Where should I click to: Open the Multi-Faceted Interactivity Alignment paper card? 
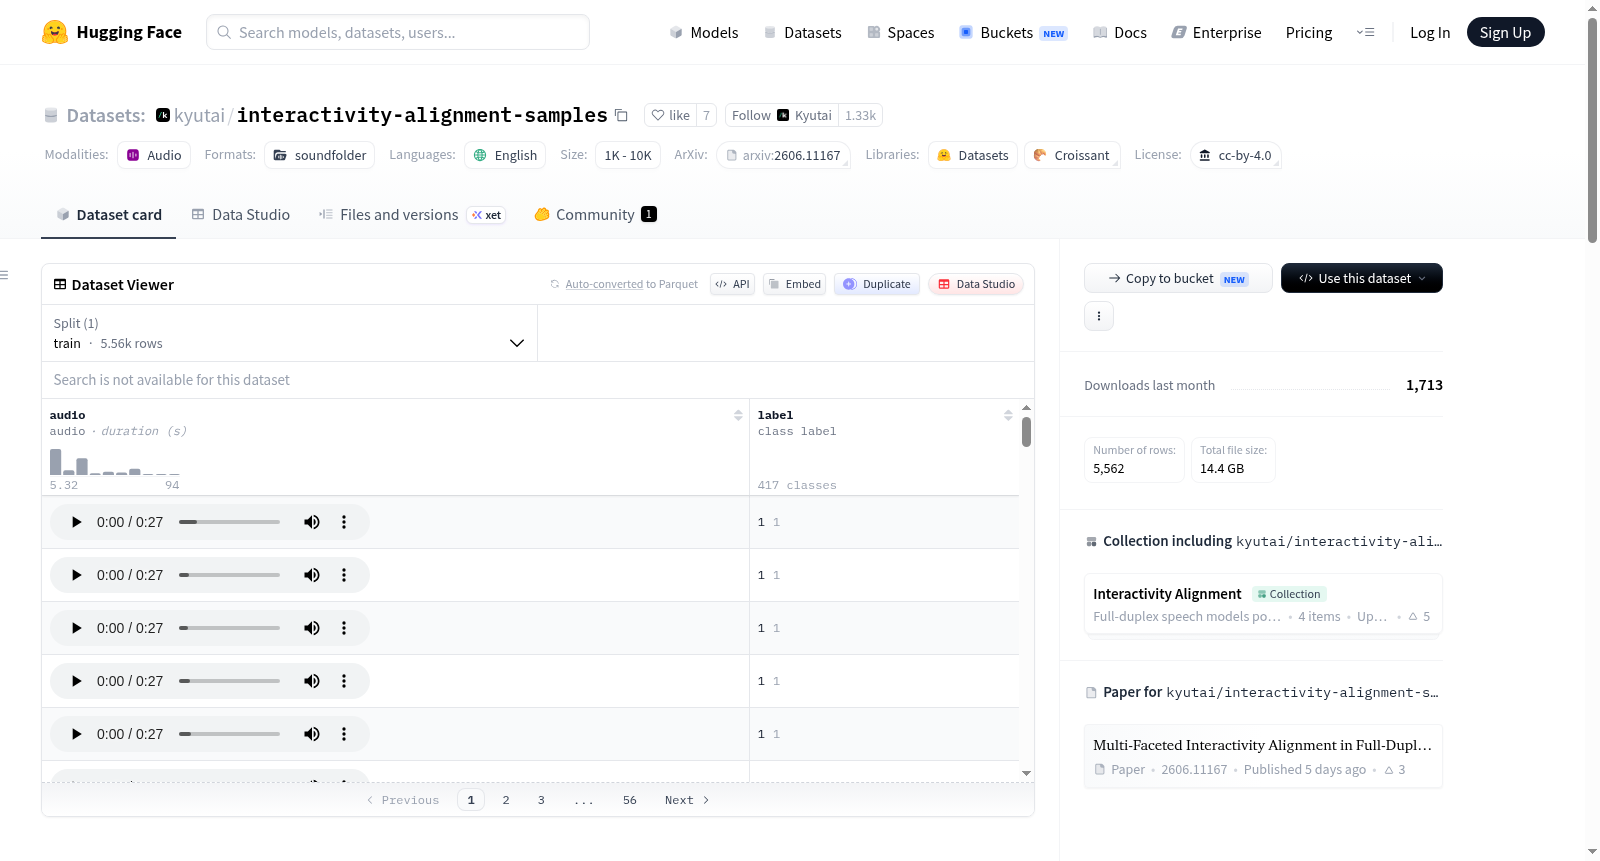(1263, 756)
